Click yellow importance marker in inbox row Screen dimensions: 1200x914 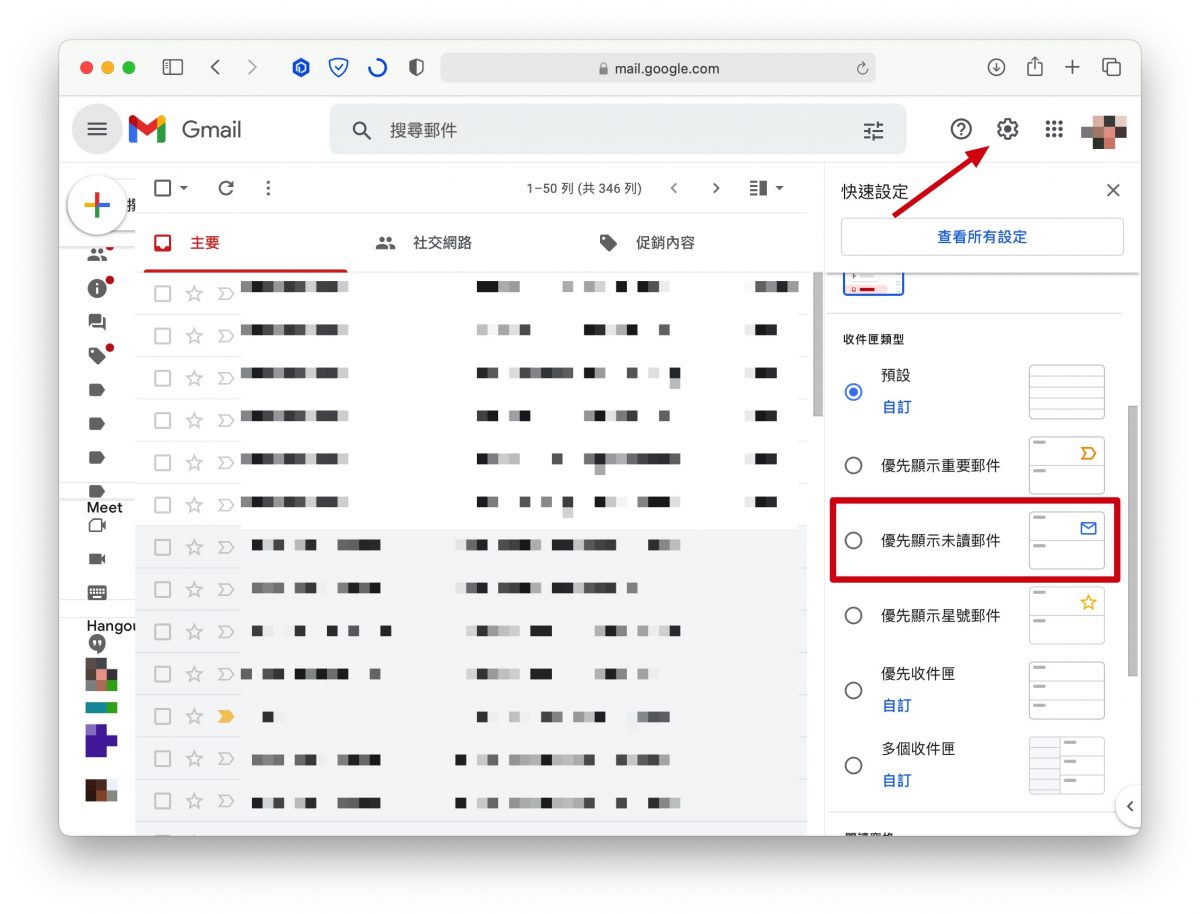226,716
